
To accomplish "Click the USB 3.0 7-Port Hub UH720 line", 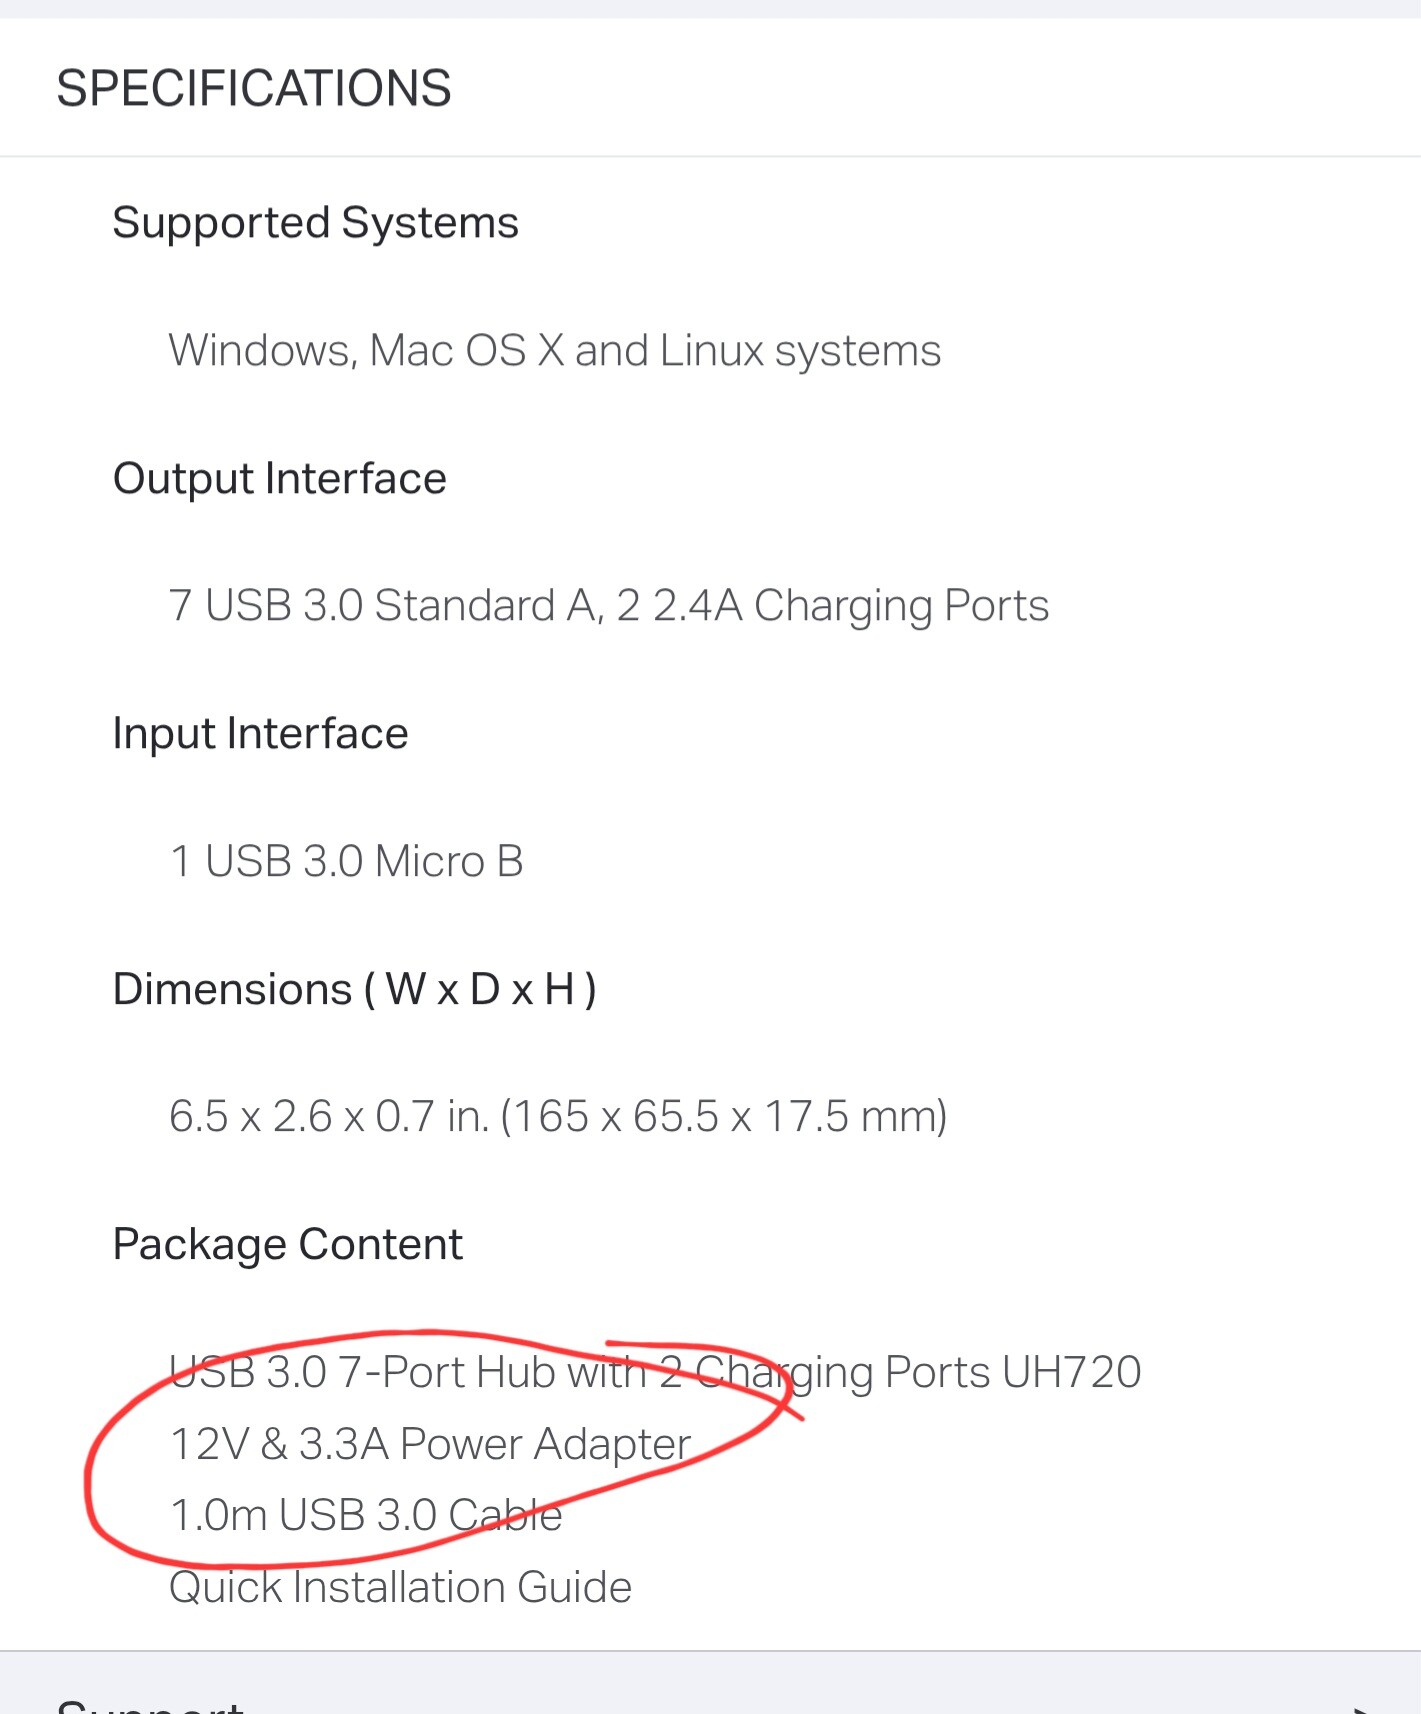I will point(654,1373).
